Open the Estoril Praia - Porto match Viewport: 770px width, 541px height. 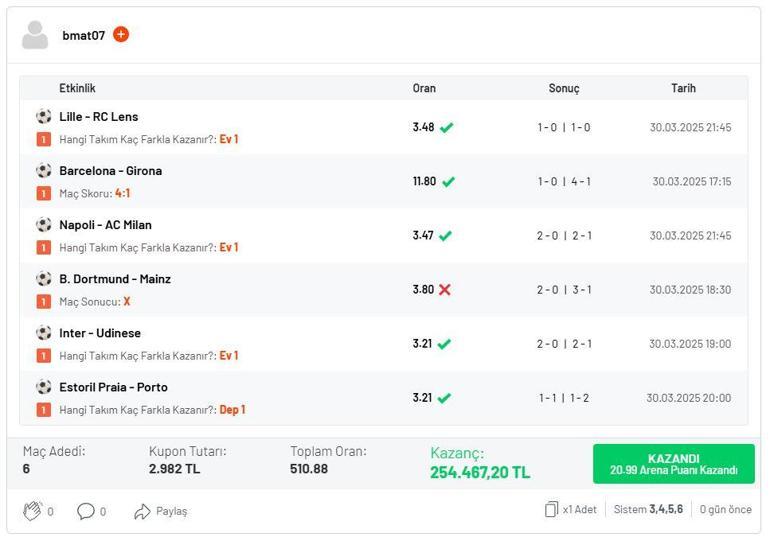click(x=113, y=387)
